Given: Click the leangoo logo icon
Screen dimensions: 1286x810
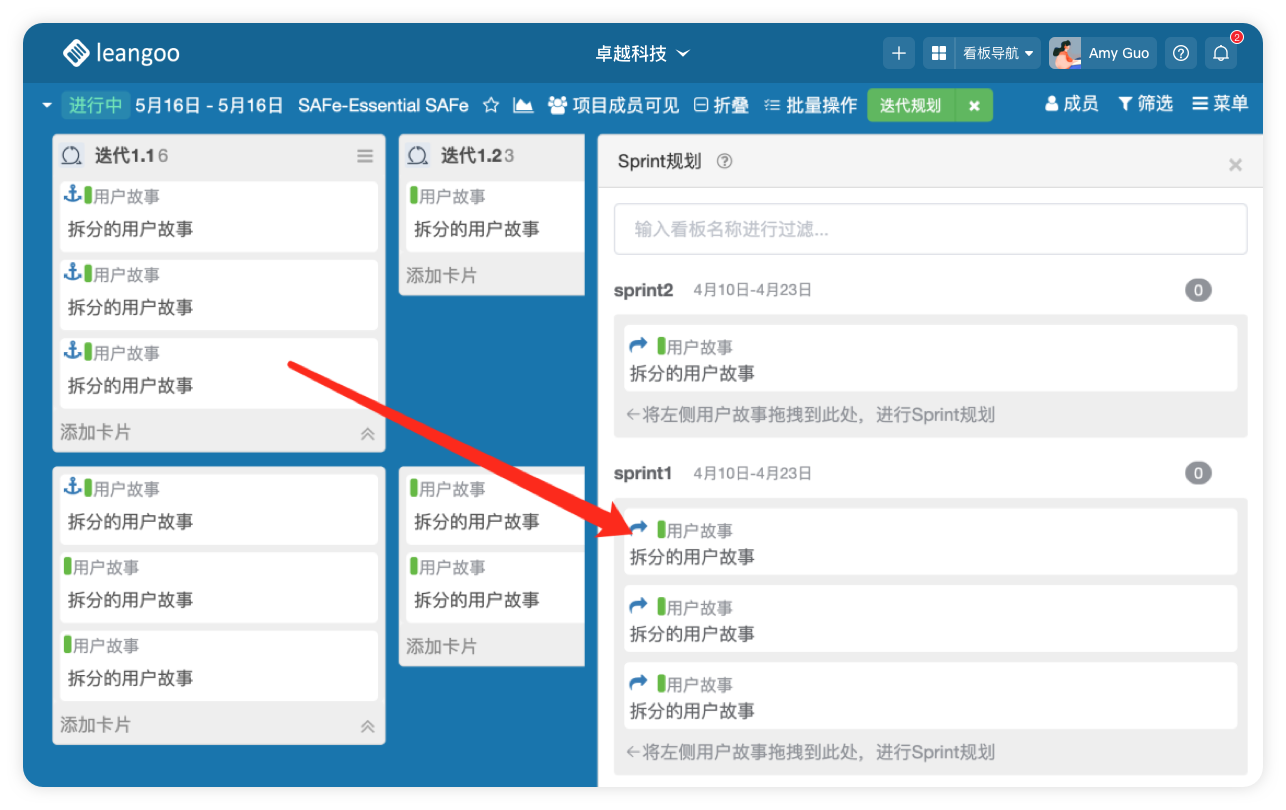Looking at the screenshot, I should click(x=76, y=53).
